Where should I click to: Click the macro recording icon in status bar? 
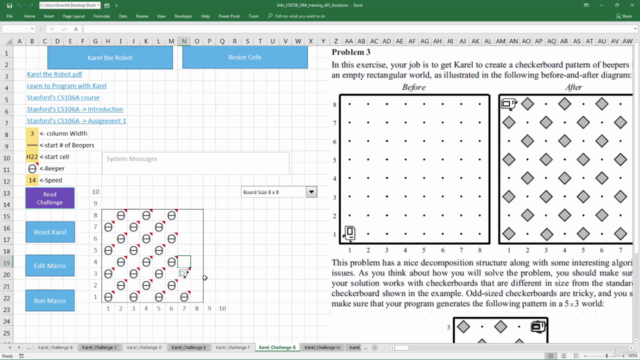point(21,356)
